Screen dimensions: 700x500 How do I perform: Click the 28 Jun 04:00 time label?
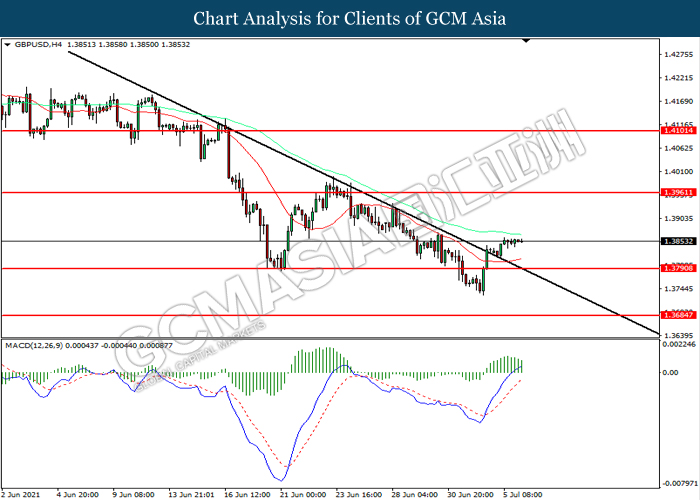(415, 495)
